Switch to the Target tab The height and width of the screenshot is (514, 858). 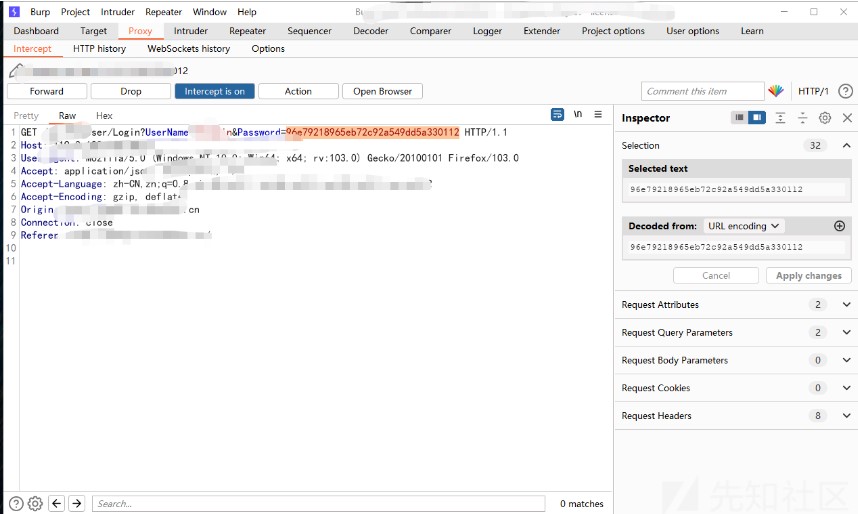click(94, 31)
